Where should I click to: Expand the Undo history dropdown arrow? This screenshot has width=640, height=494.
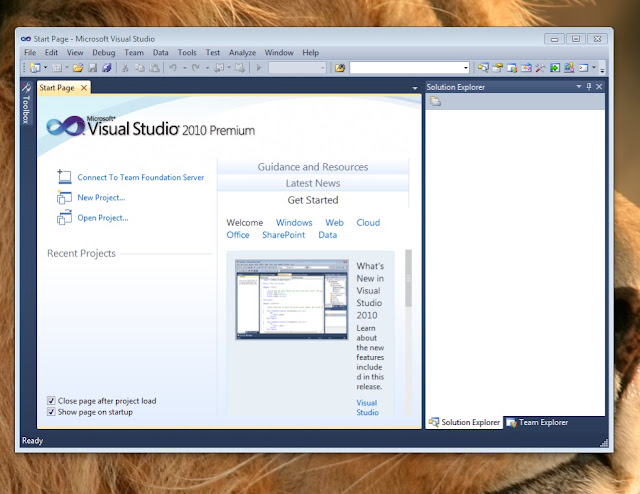coord(184,68)
